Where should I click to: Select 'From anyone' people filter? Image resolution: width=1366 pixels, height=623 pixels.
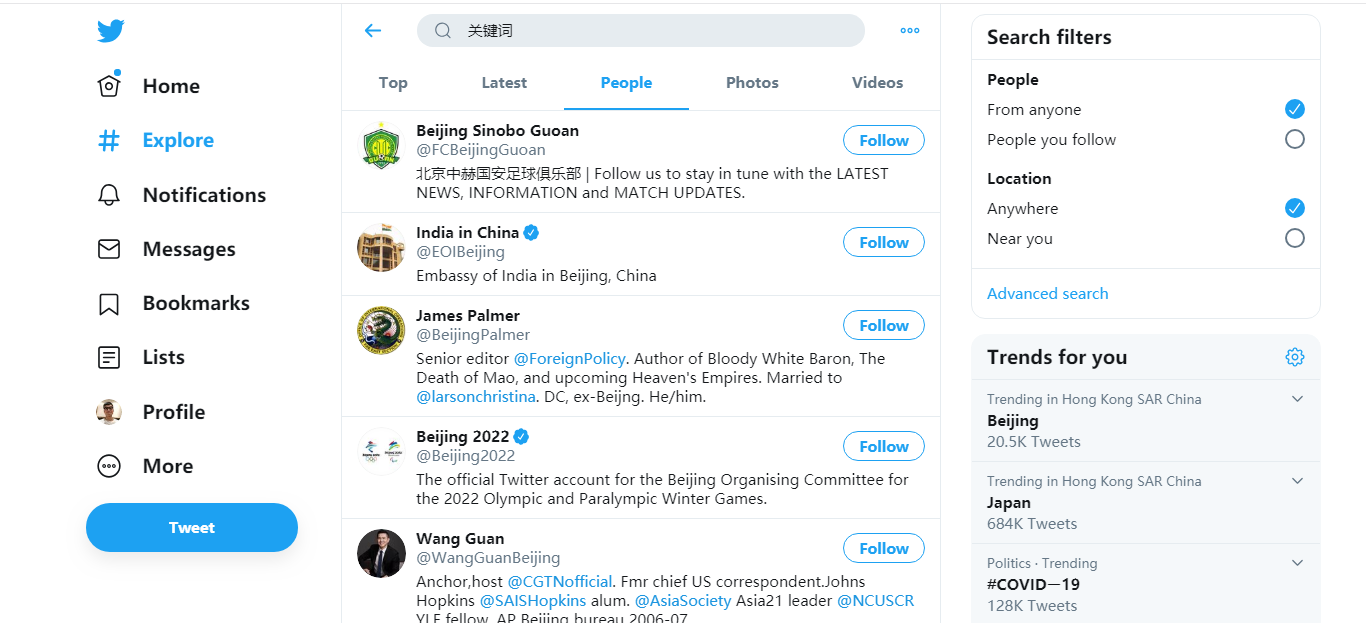click(1294, 109)
